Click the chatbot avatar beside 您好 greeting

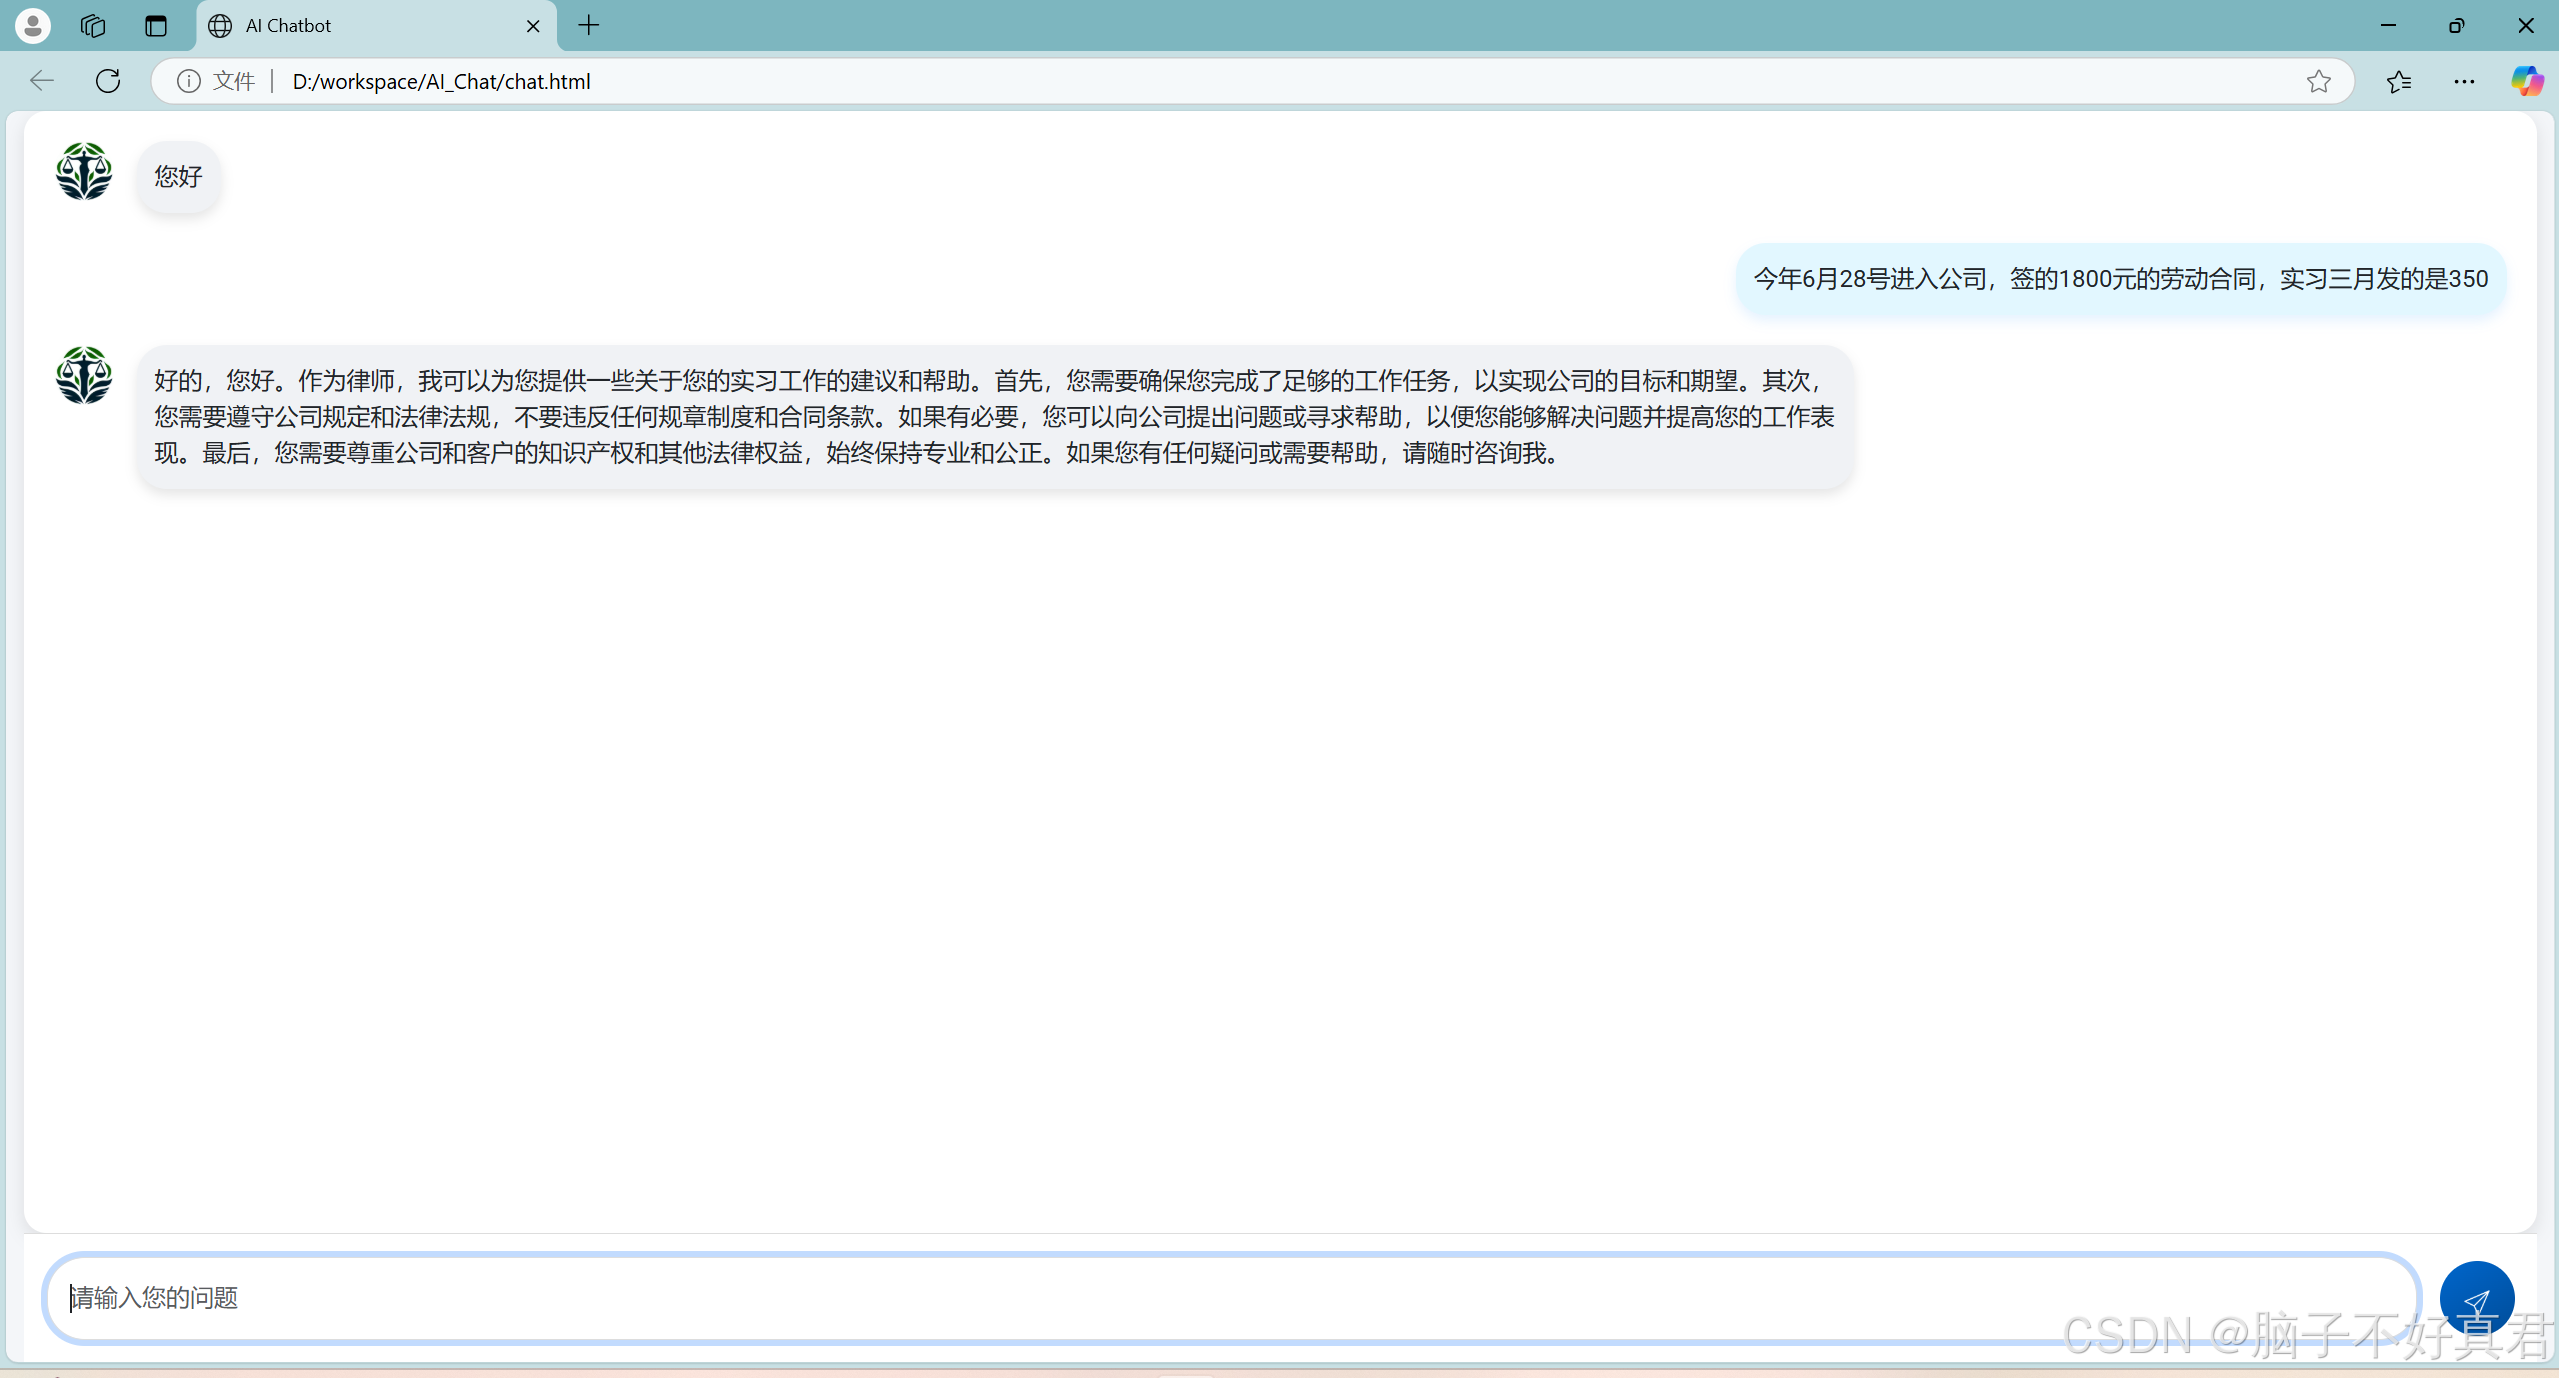tap(84, 172)
